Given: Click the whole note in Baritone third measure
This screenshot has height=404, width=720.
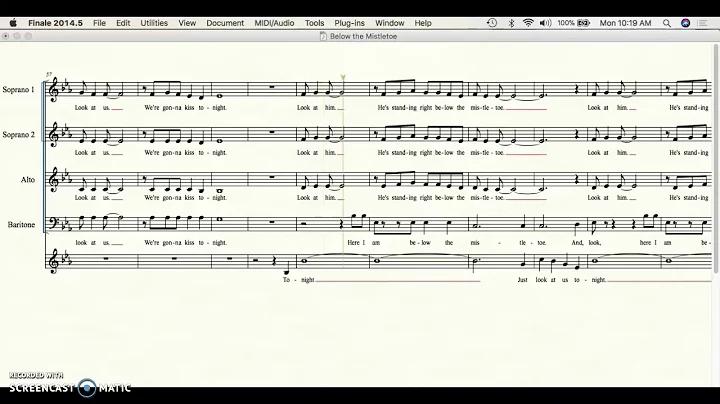Looking at the screenshot, I should (219, 219).
